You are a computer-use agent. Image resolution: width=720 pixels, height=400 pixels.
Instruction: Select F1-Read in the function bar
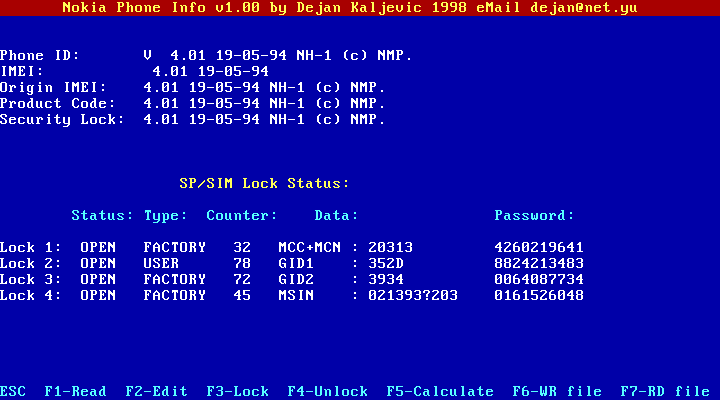coord(75,391)
